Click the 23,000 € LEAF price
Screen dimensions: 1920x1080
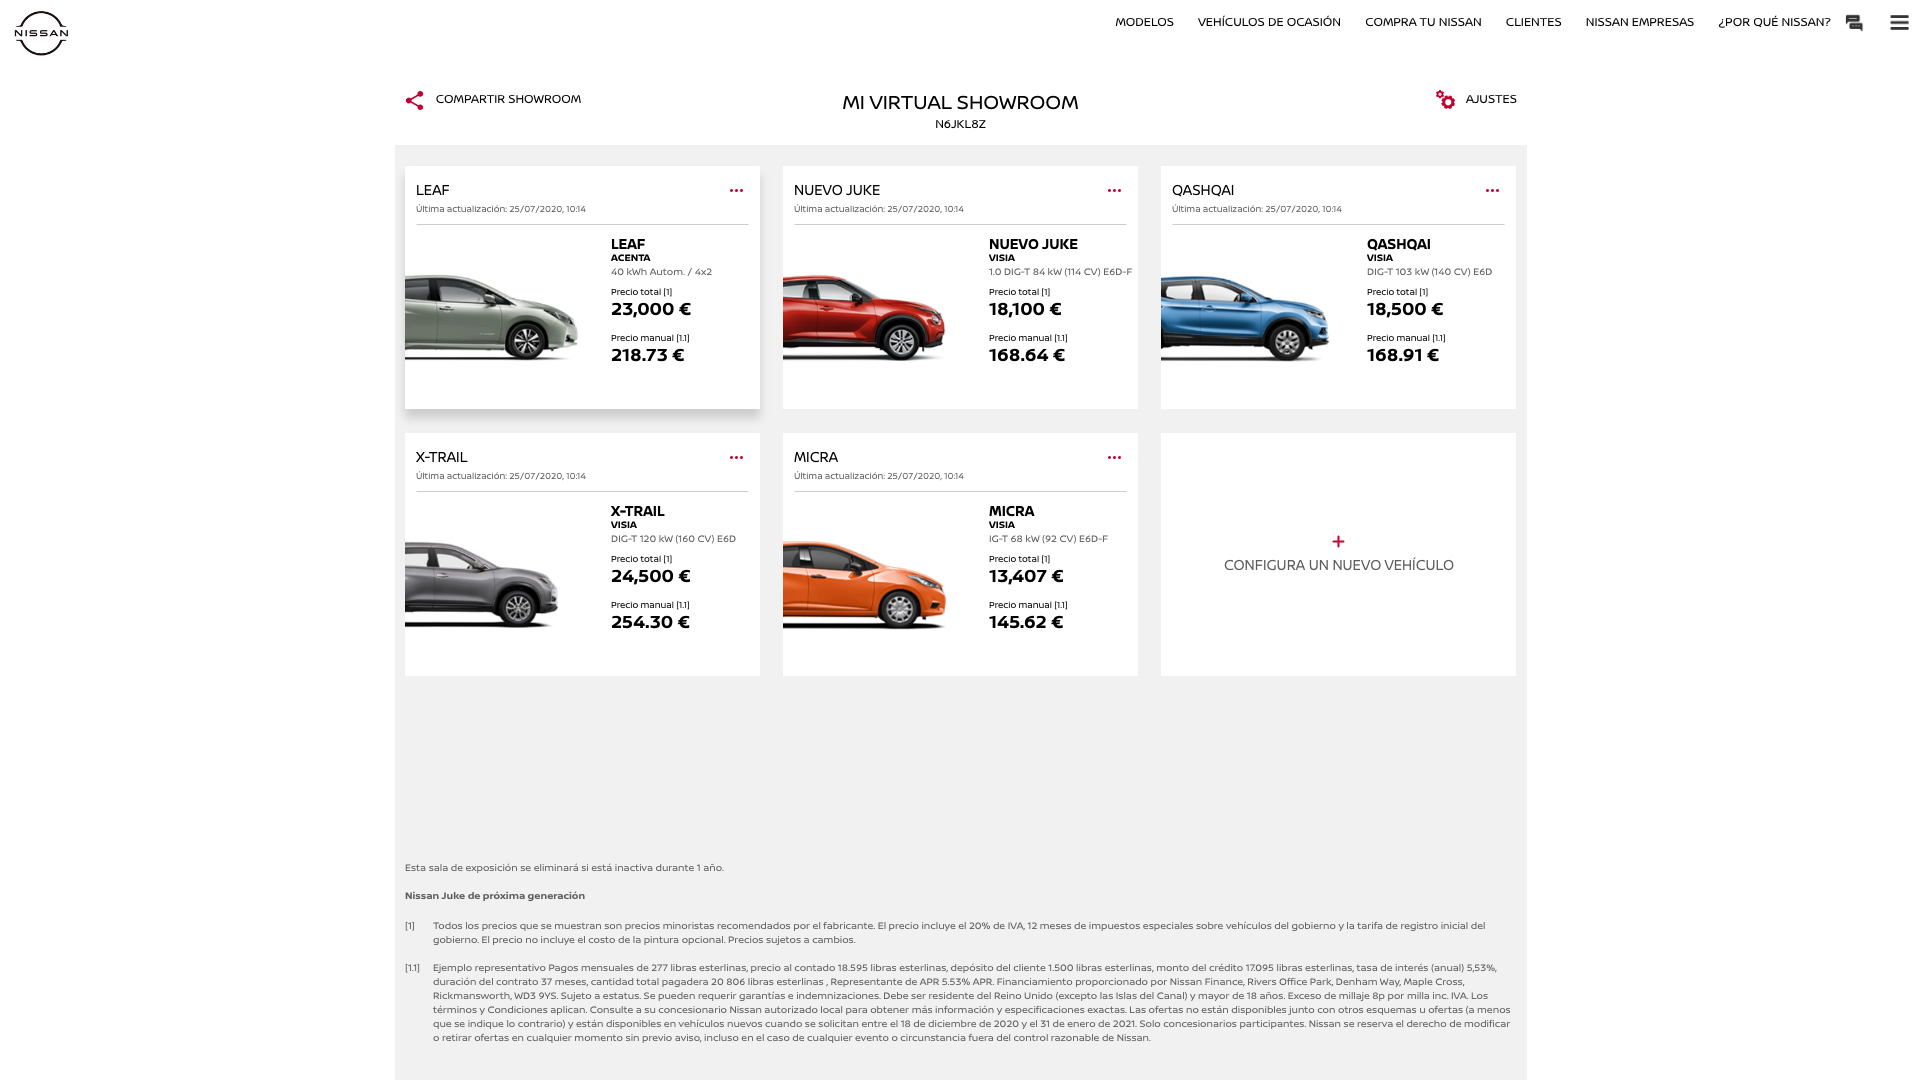point(651,310)
